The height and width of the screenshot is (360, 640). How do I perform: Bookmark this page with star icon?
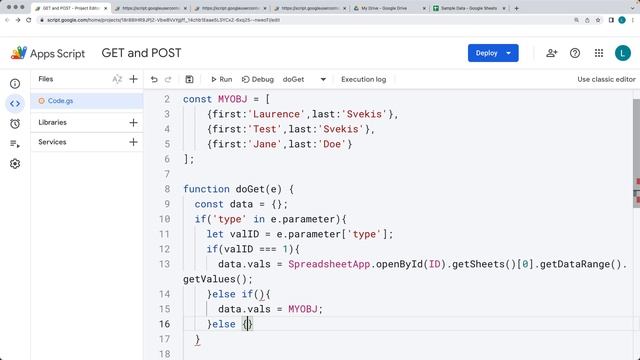tap(598, 20)
